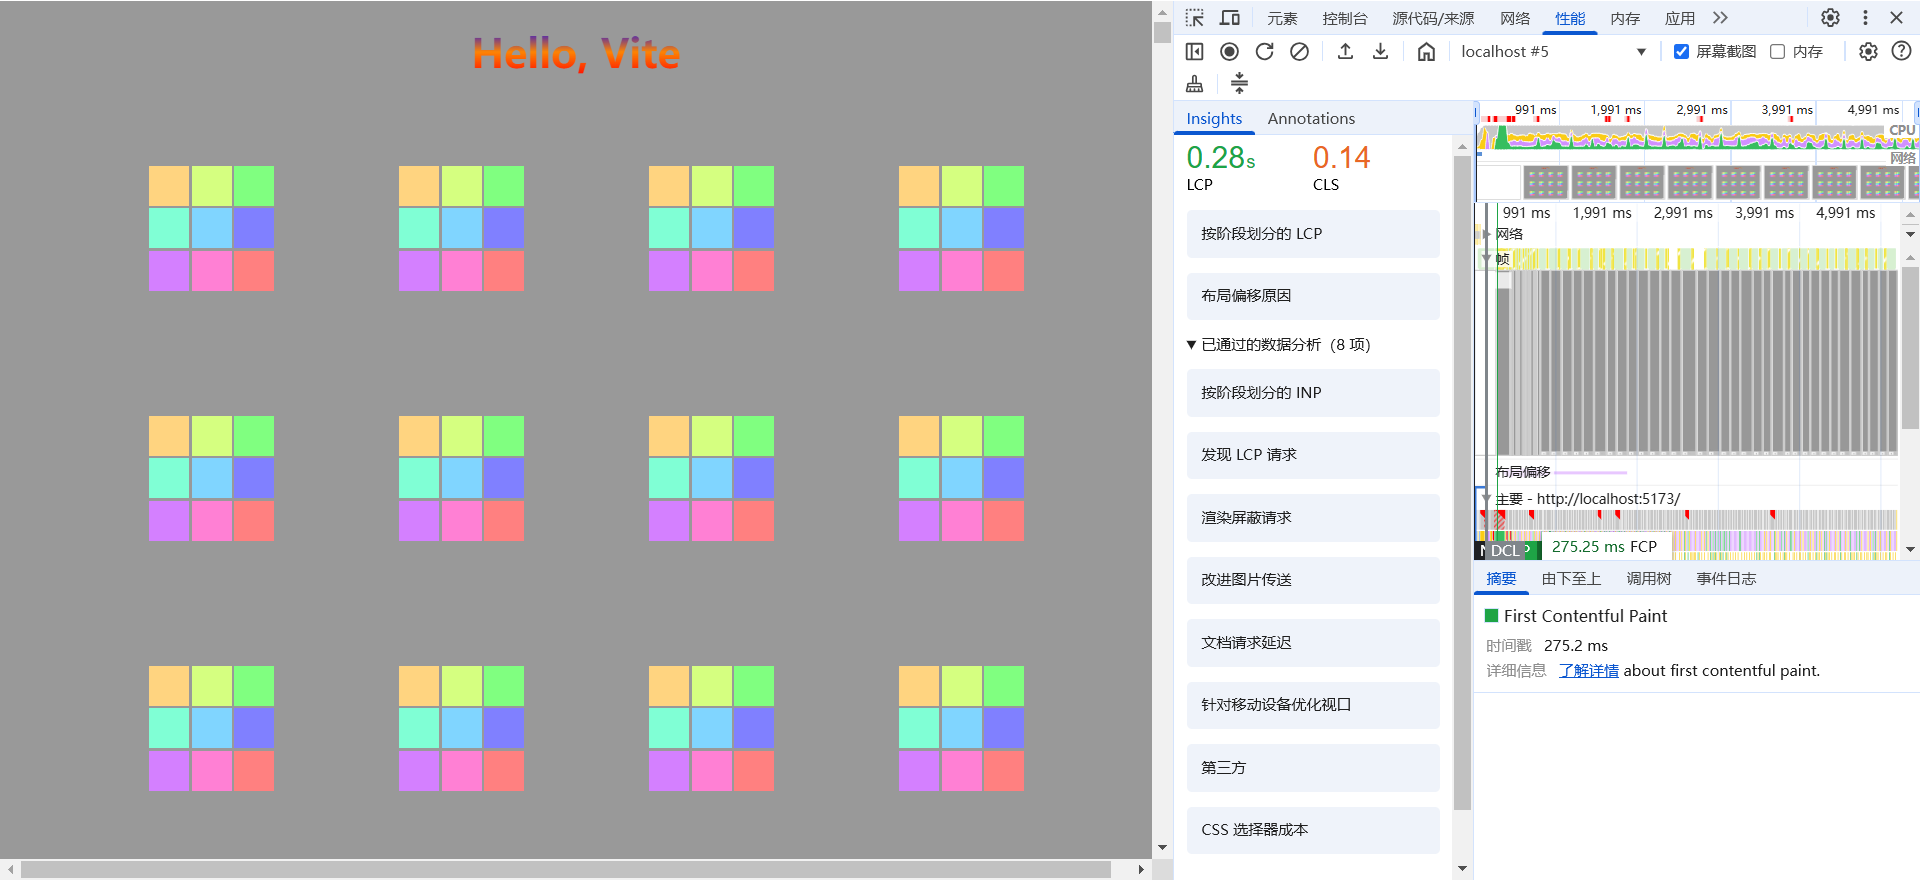Open the 源代码/来源 tab
This screenshot has height=880, width=1920.
pos(1433,18)
